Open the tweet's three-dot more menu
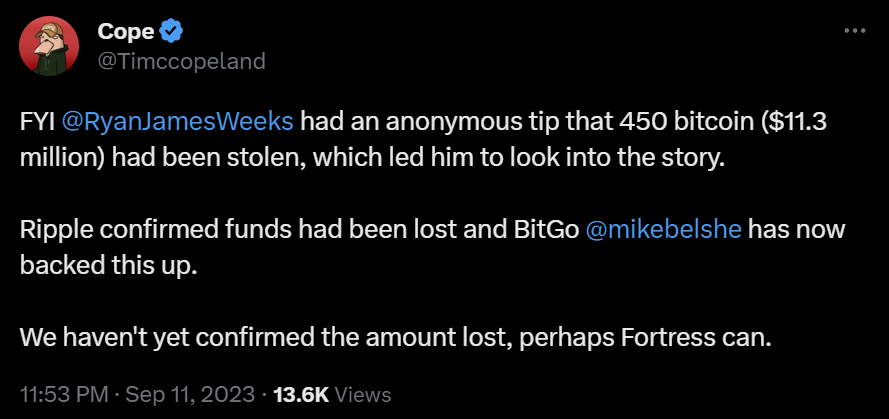The height and width of the screenshot is (419, 889). click(x=854, y=30)
